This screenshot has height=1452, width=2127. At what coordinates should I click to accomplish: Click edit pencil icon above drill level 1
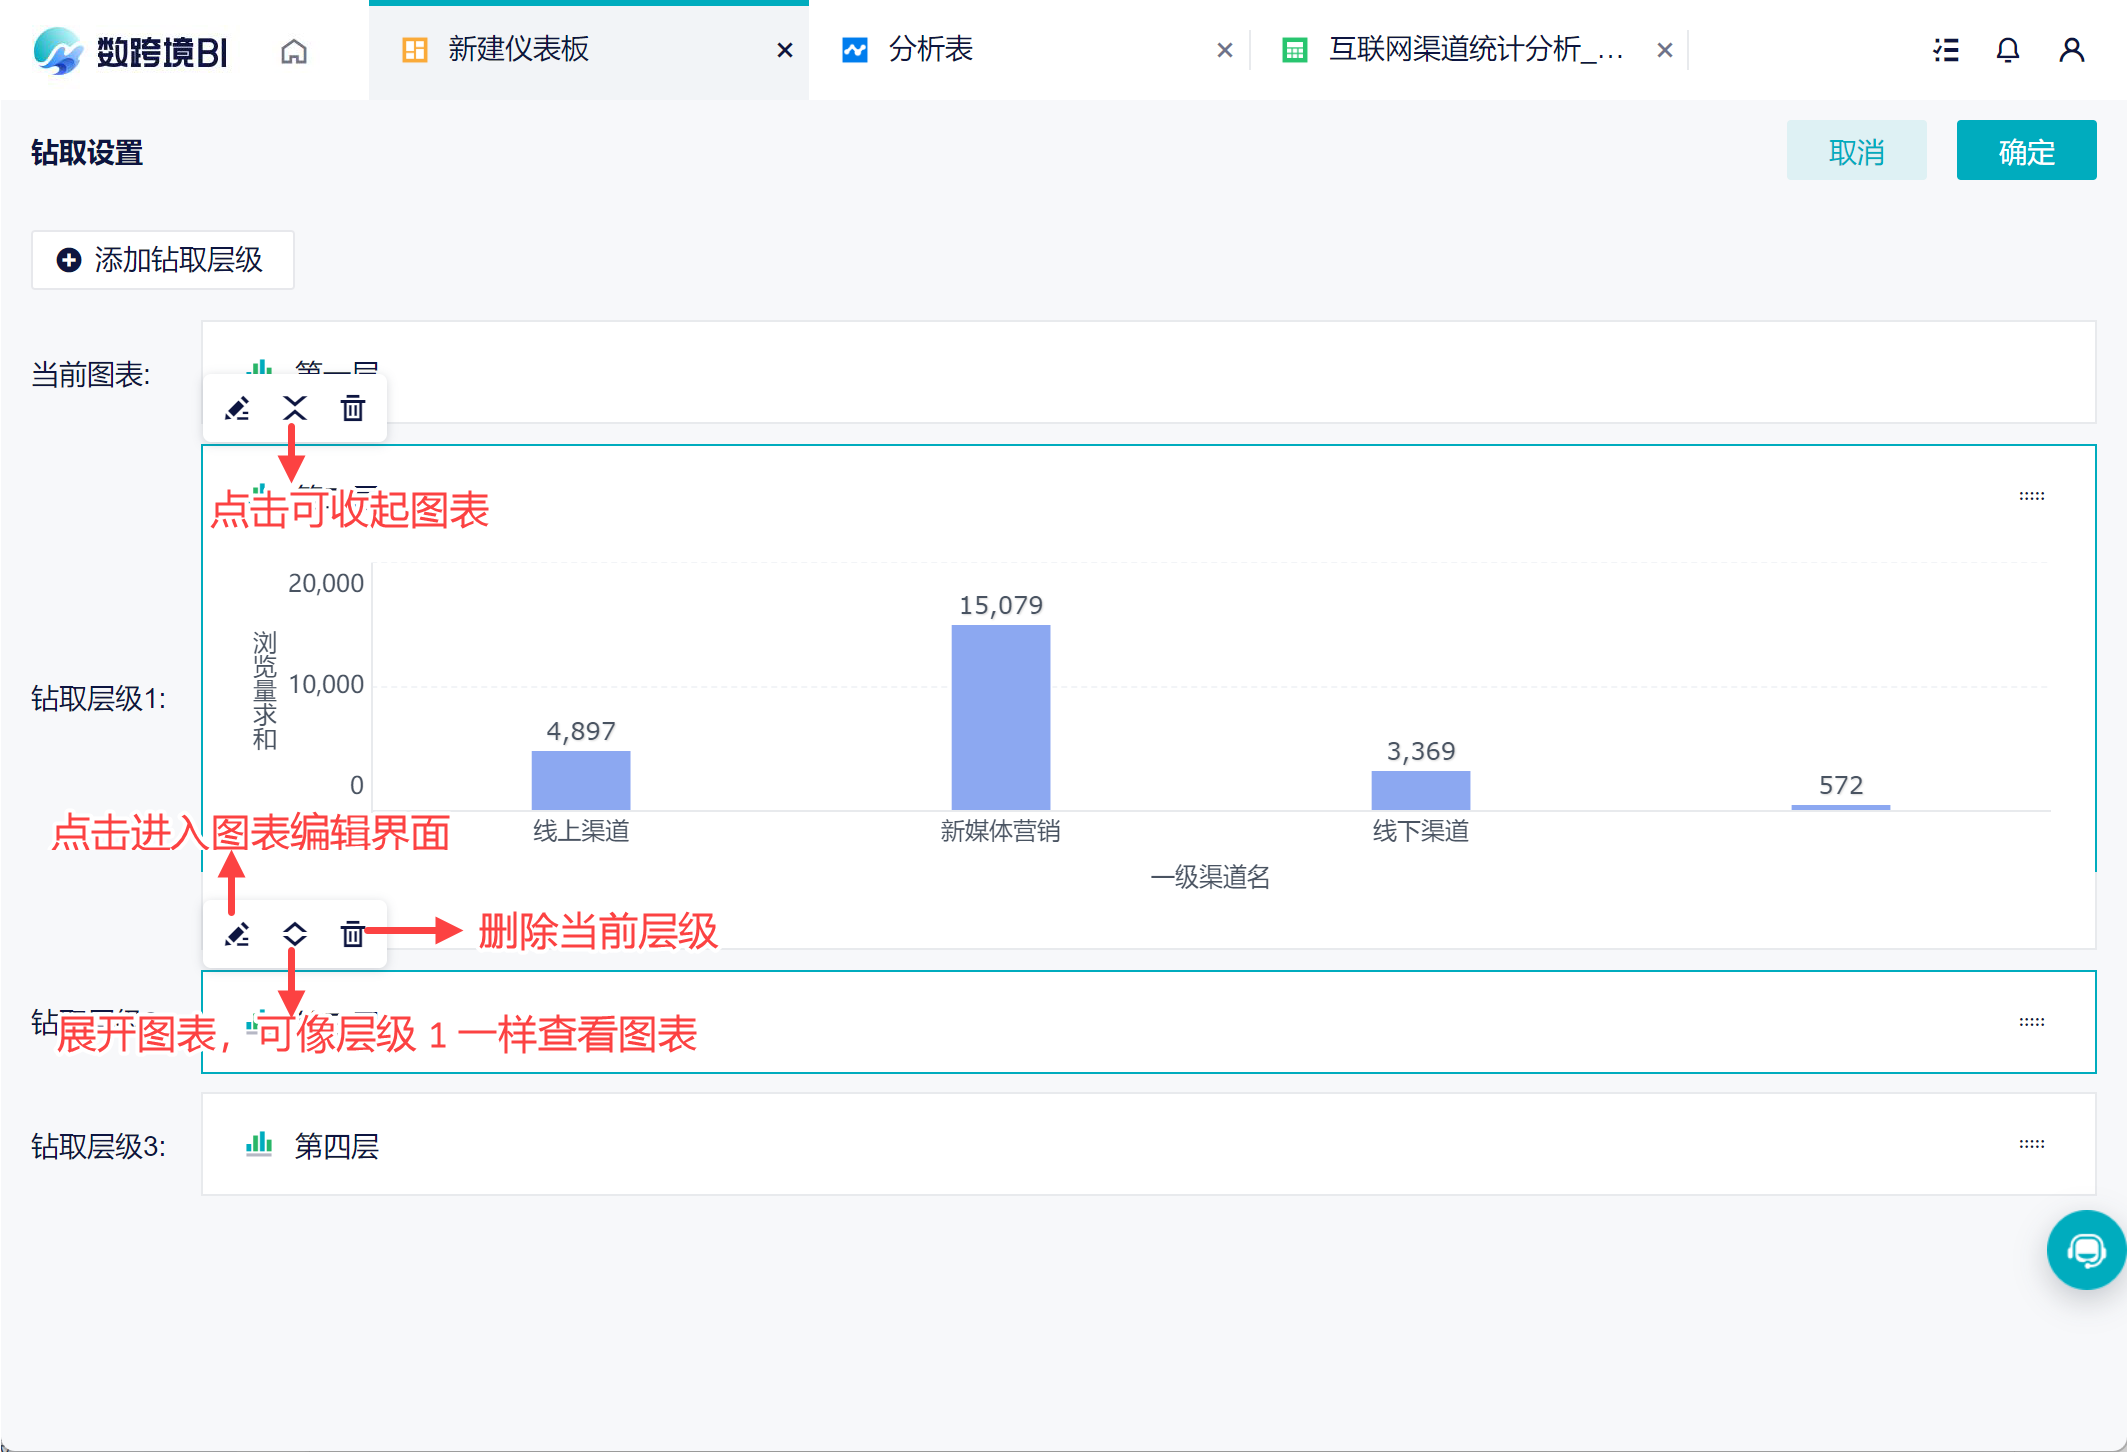(237, 408)
